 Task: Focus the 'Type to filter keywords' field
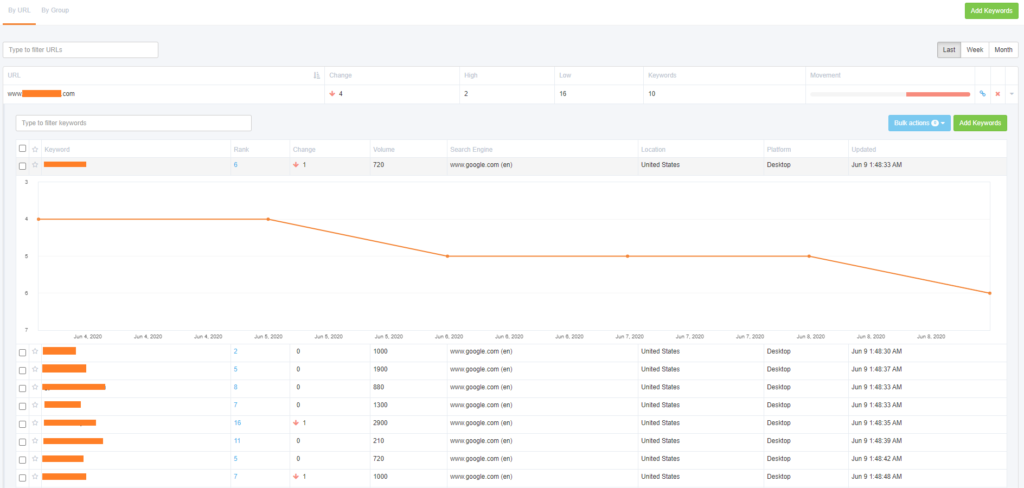tap(134, 123)
